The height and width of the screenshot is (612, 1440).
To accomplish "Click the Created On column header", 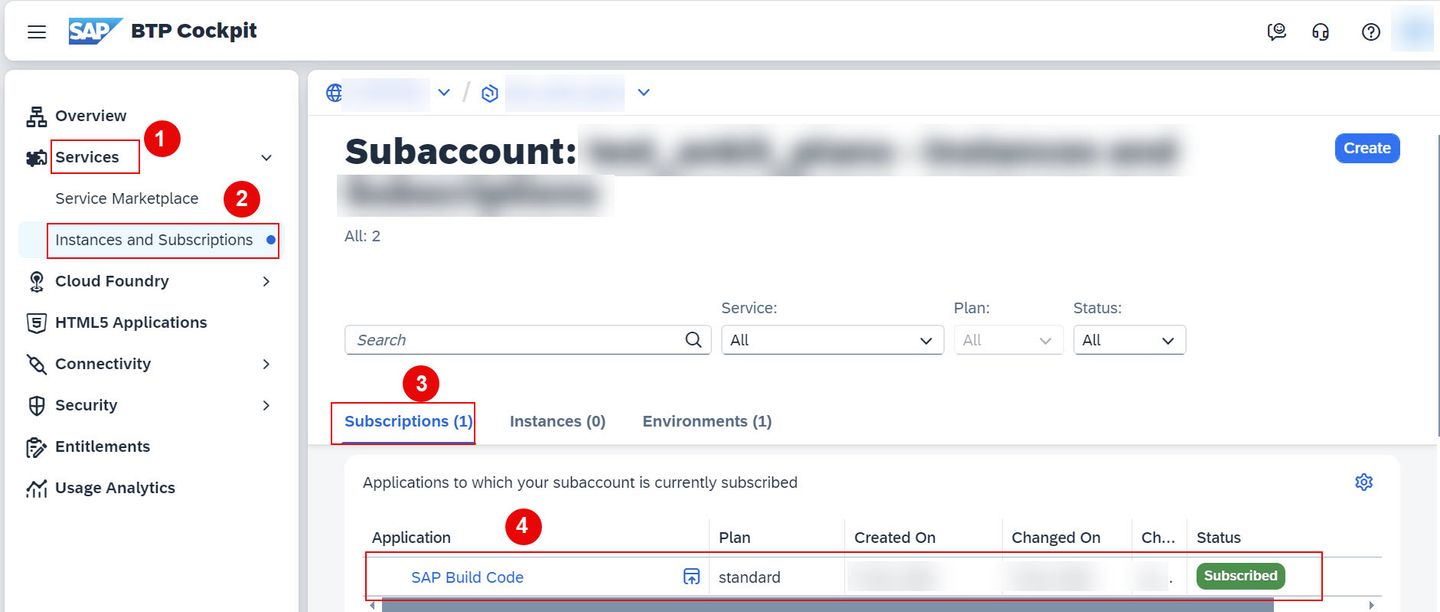I will 895,538.
